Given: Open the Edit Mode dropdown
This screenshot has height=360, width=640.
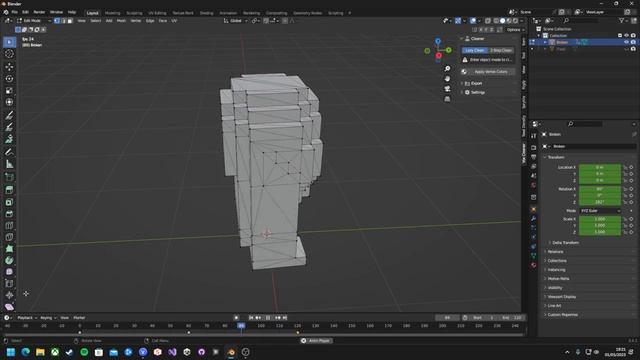Looking at the screenshot, I should point(33,20).
